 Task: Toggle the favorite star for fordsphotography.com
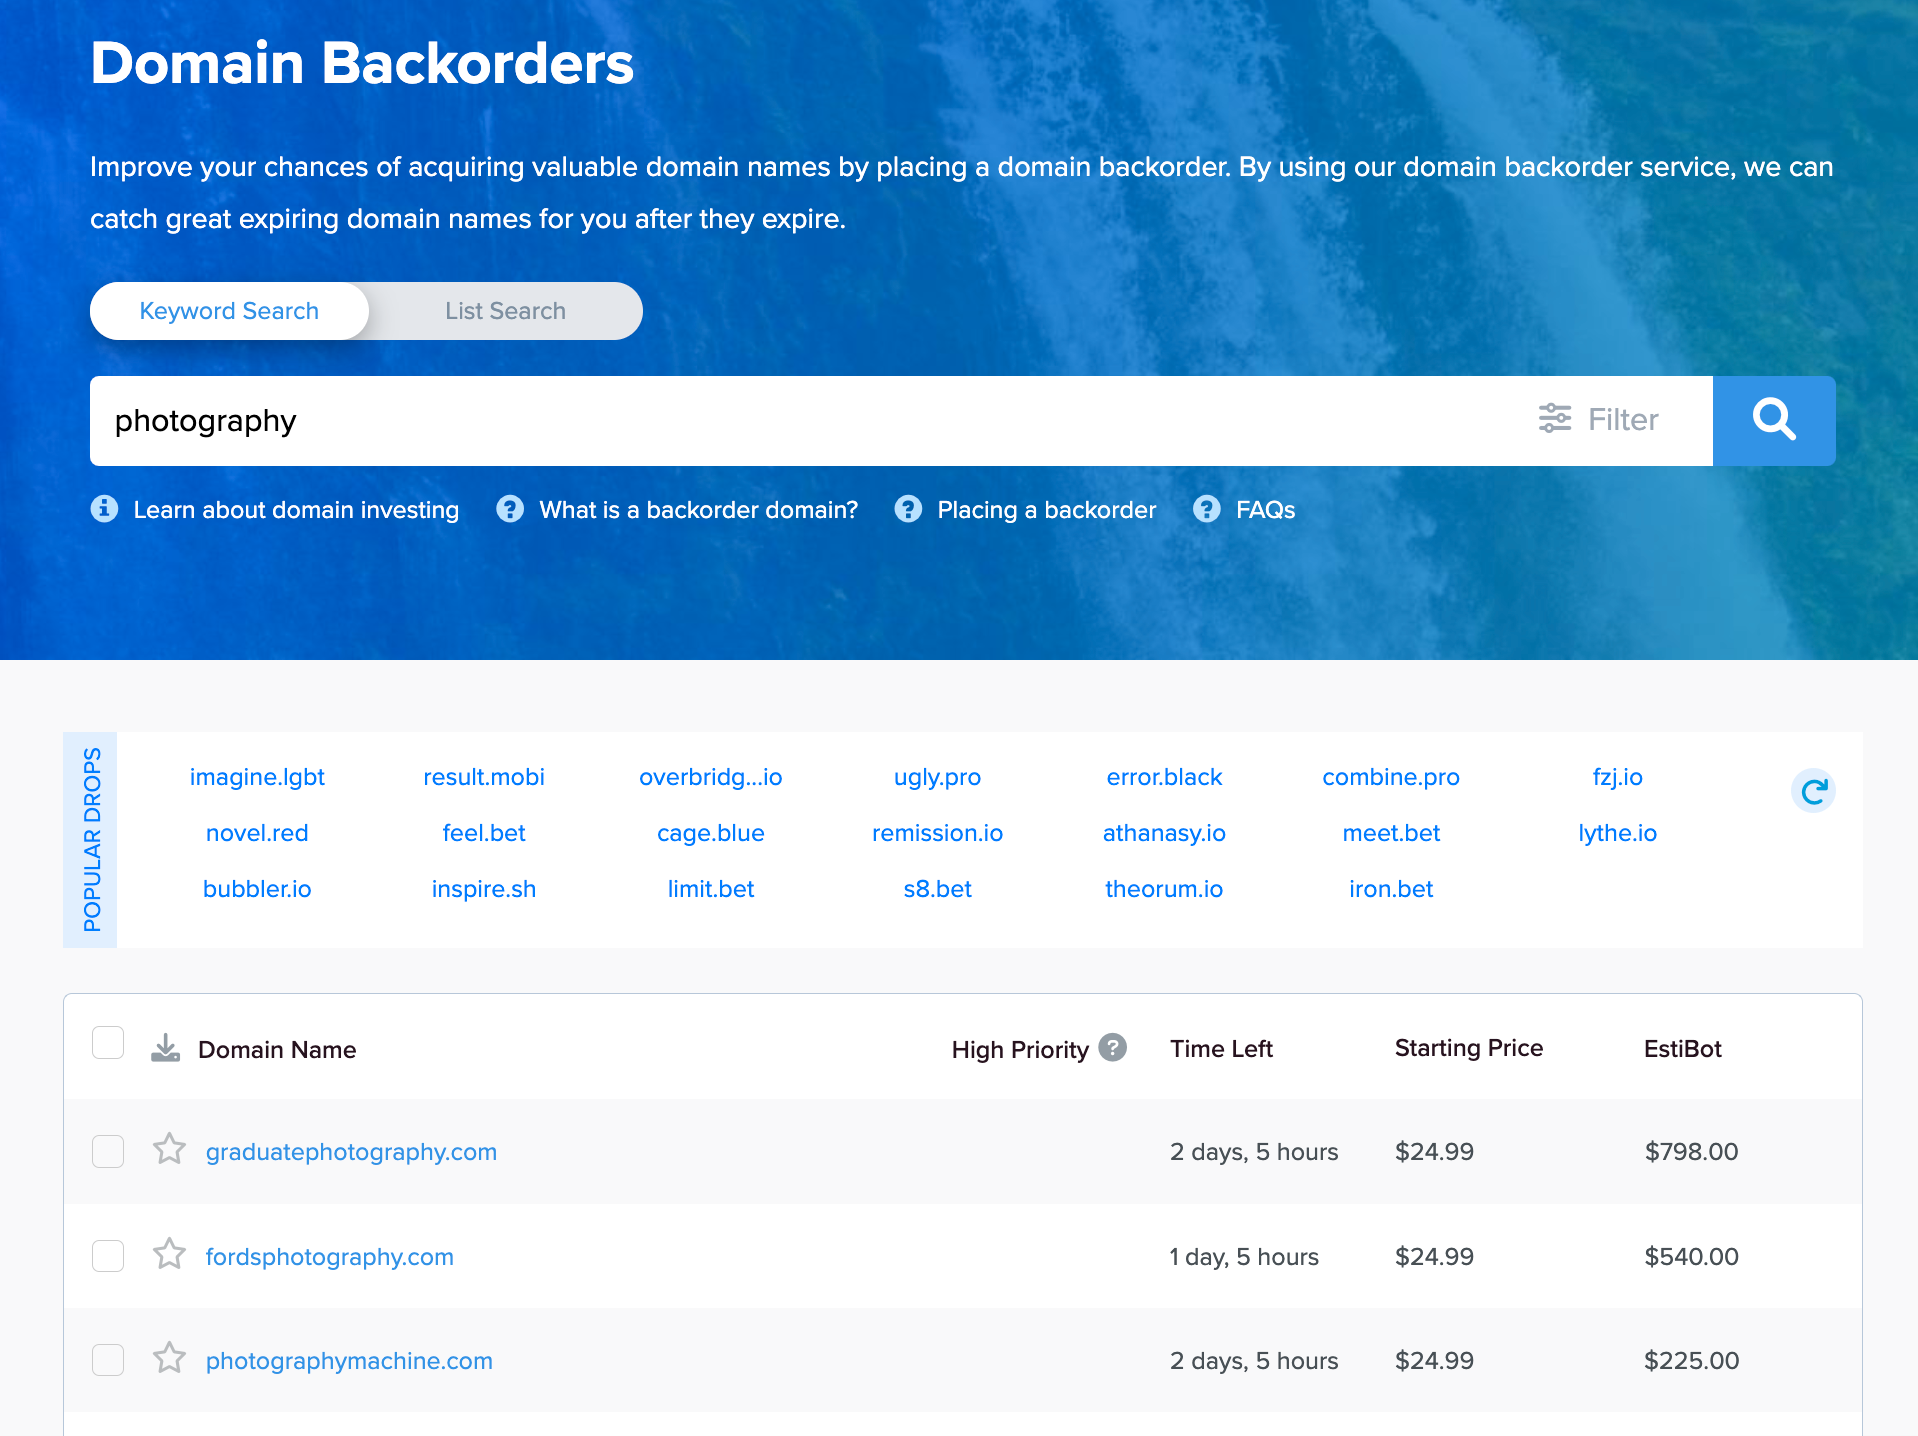pyautogui.click(x=169, y=1255)
